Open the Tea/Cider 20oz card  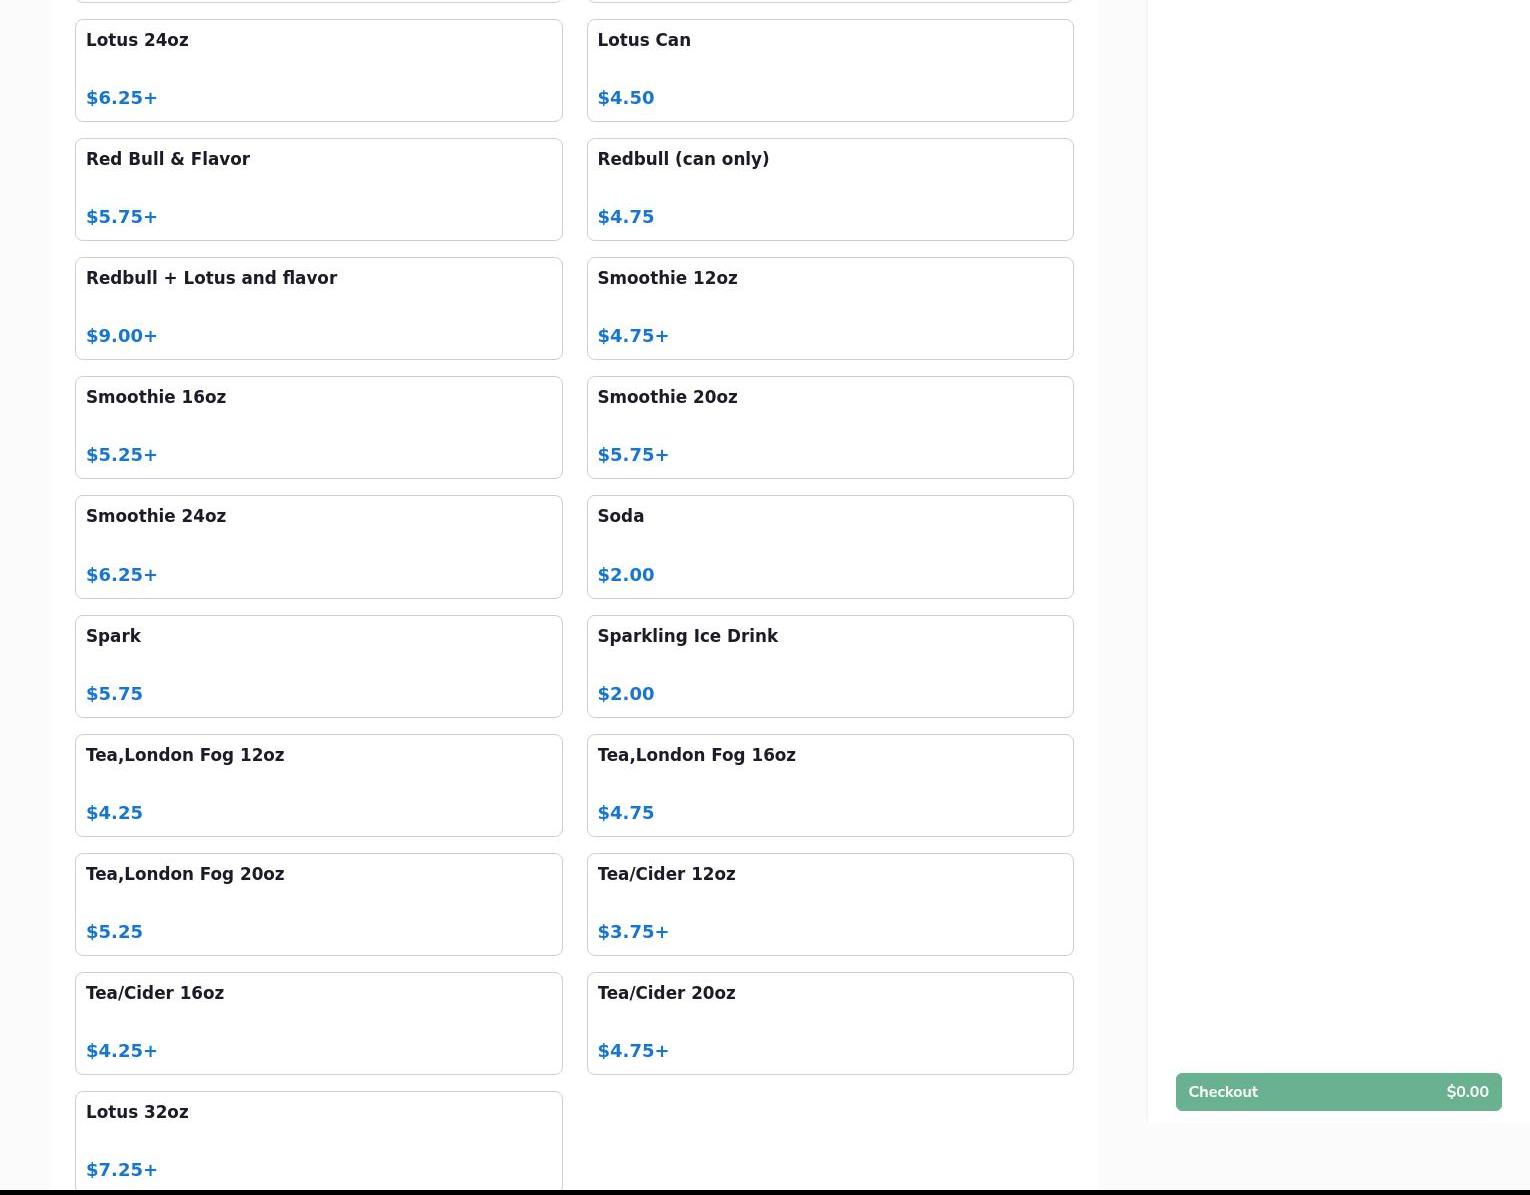pos(829,1023)
